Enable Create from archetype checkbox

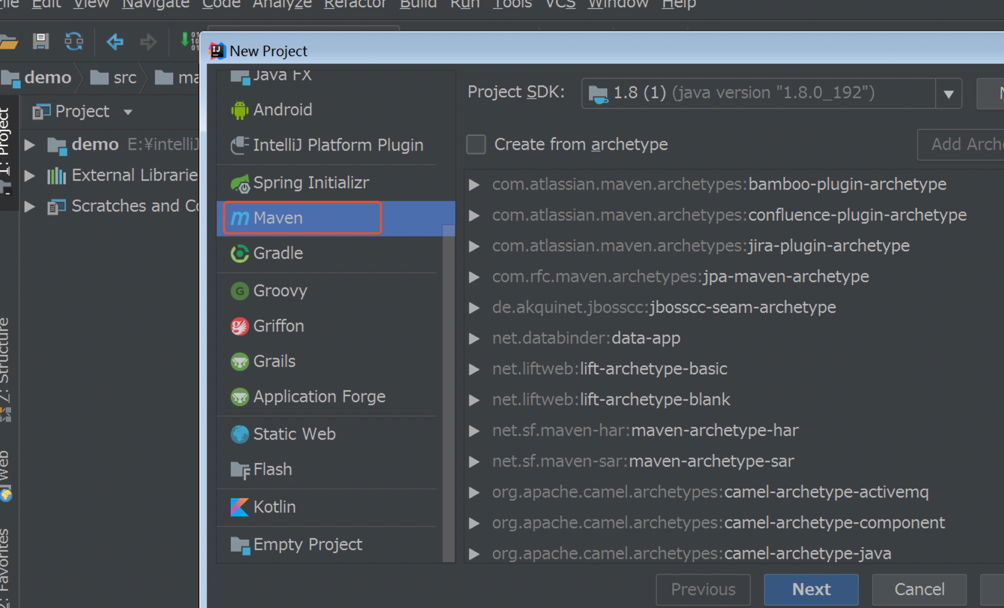(476, 144)
